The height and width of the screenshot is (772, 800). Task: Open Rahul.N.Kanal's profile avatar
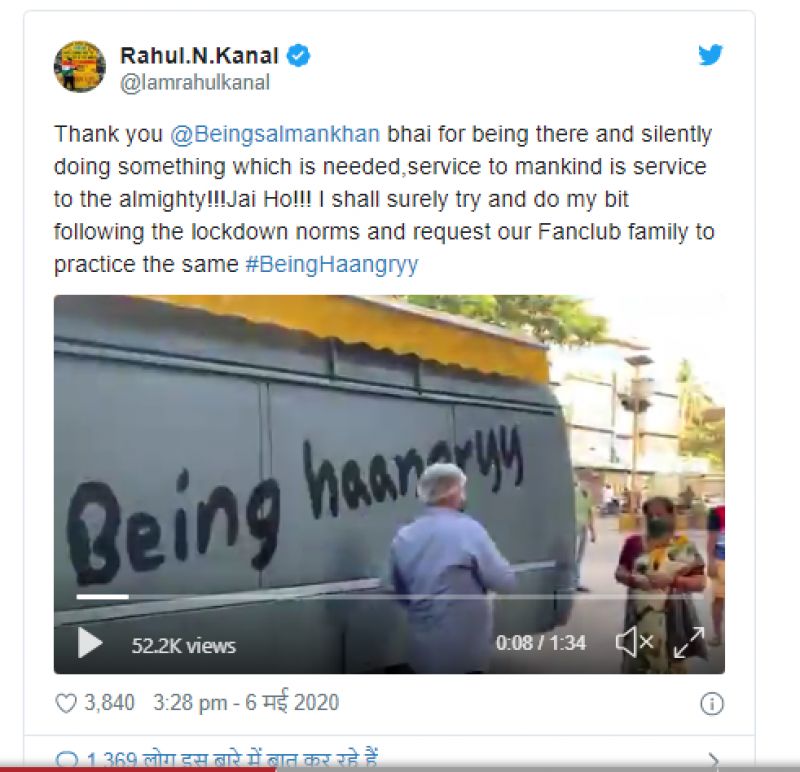(x=80, y=67)
